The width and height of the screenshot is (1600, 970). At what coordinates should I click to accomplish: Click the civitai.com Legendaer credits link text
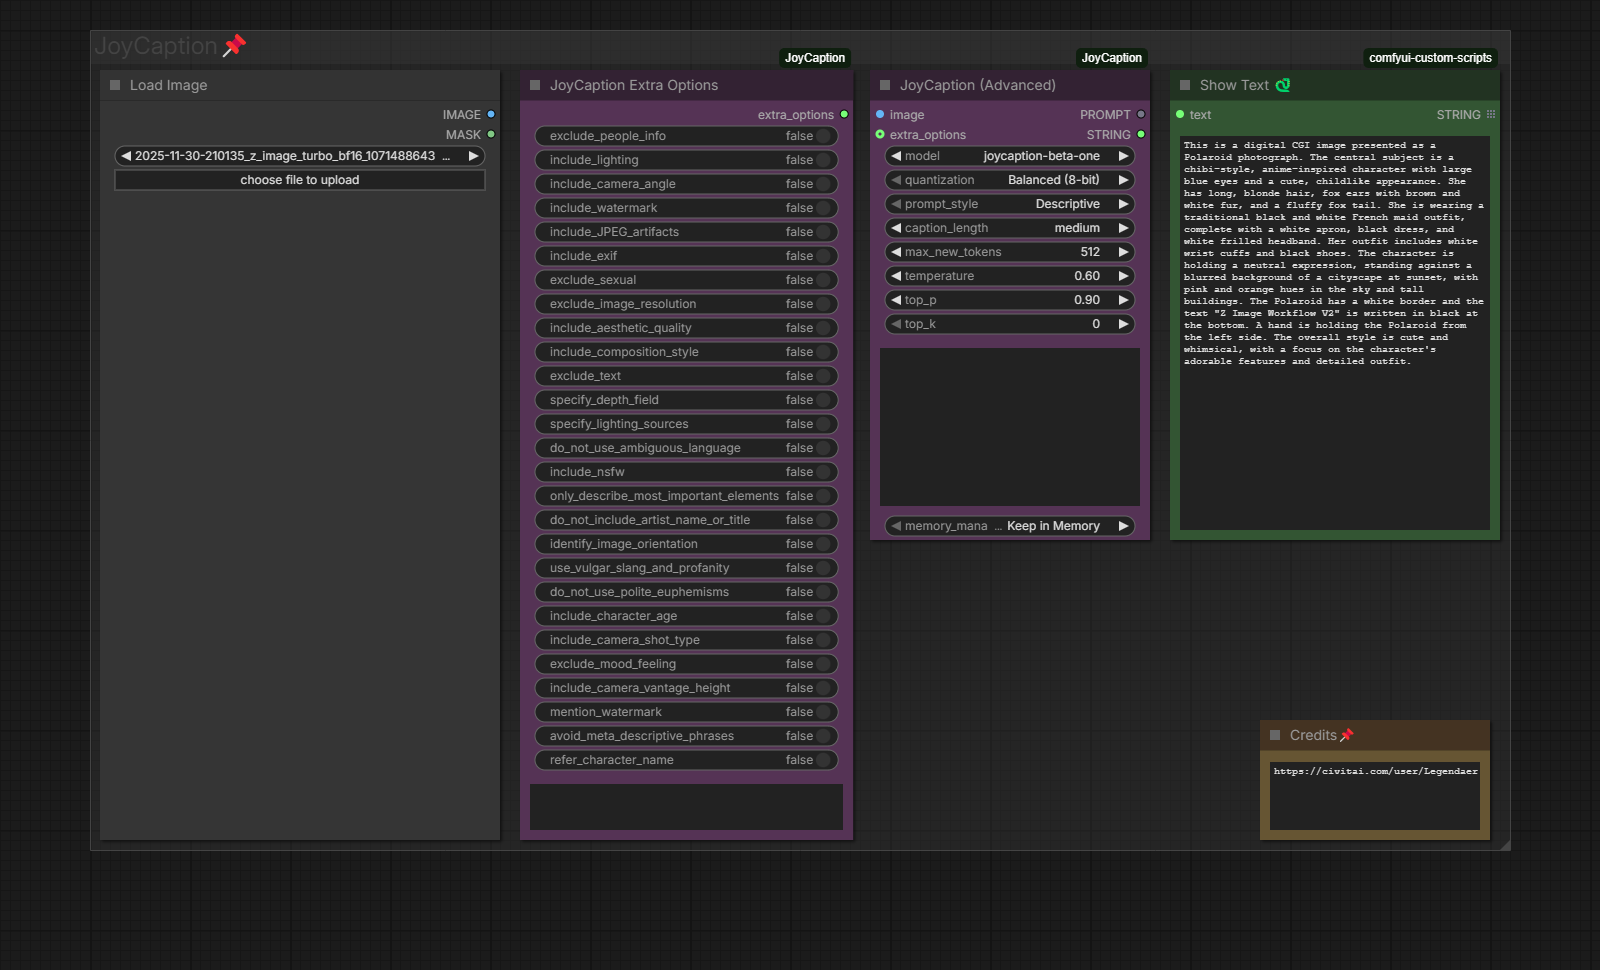pyautogui.click(x=1375, y=771)
